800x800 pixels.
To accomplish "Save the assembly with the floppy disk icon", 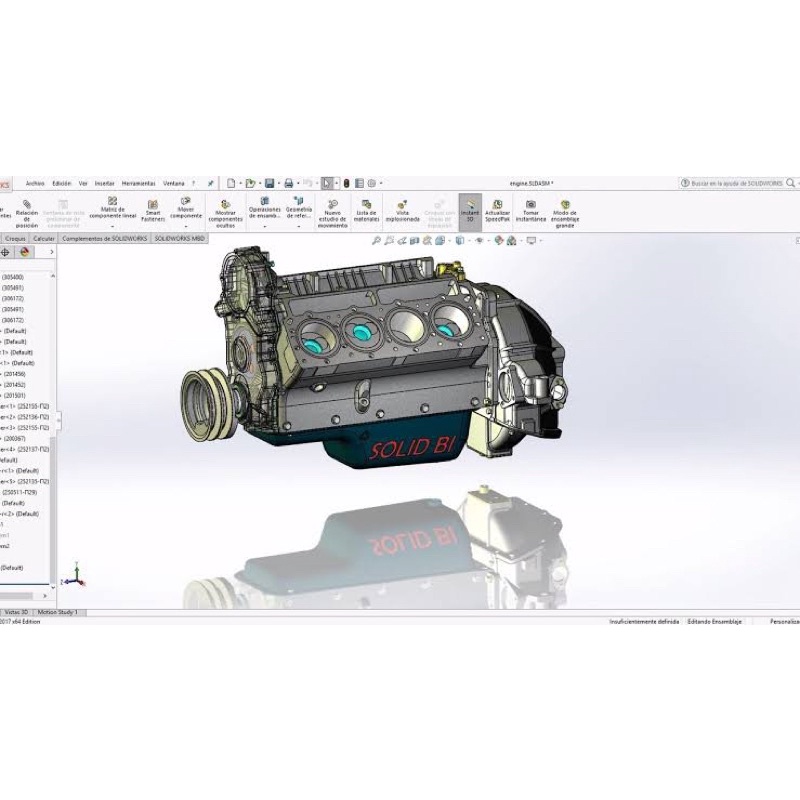I will [x=270, y=183].
